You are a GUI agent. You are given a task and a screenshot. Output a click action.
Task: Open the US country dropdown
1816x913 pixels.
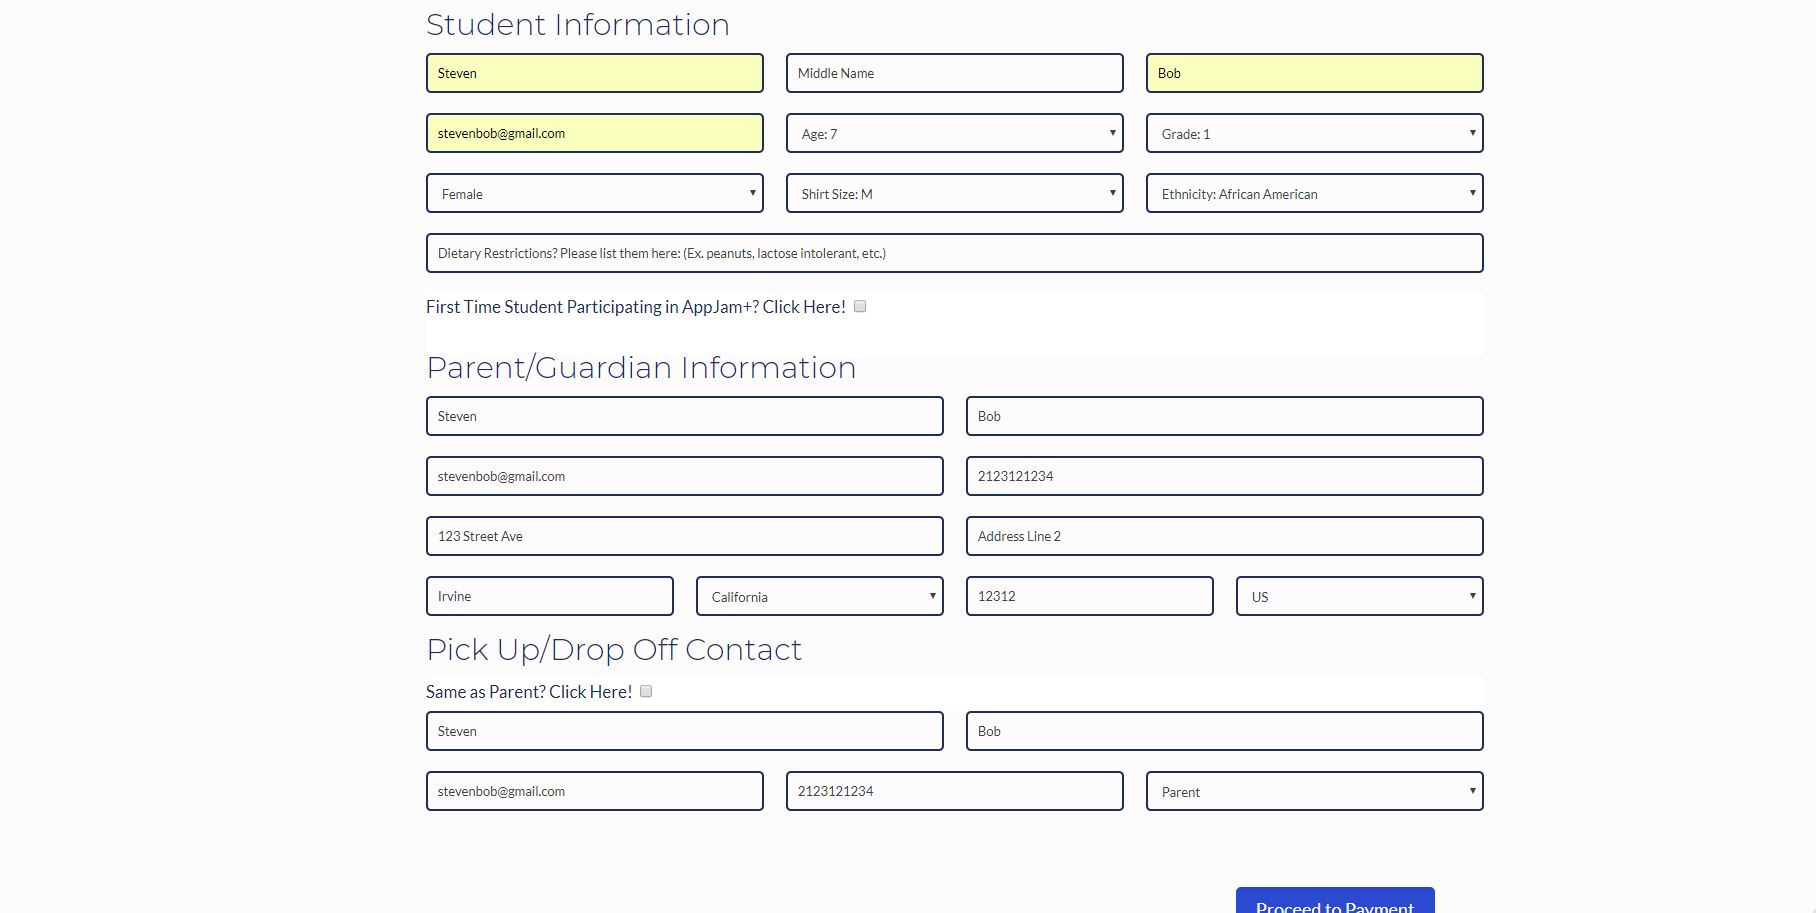point(1359,597)
